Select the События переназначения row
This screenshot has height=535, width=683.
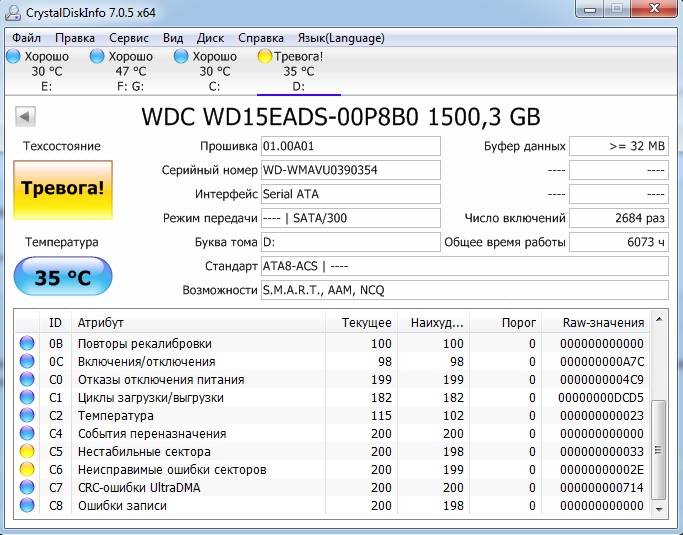[332, 433]
